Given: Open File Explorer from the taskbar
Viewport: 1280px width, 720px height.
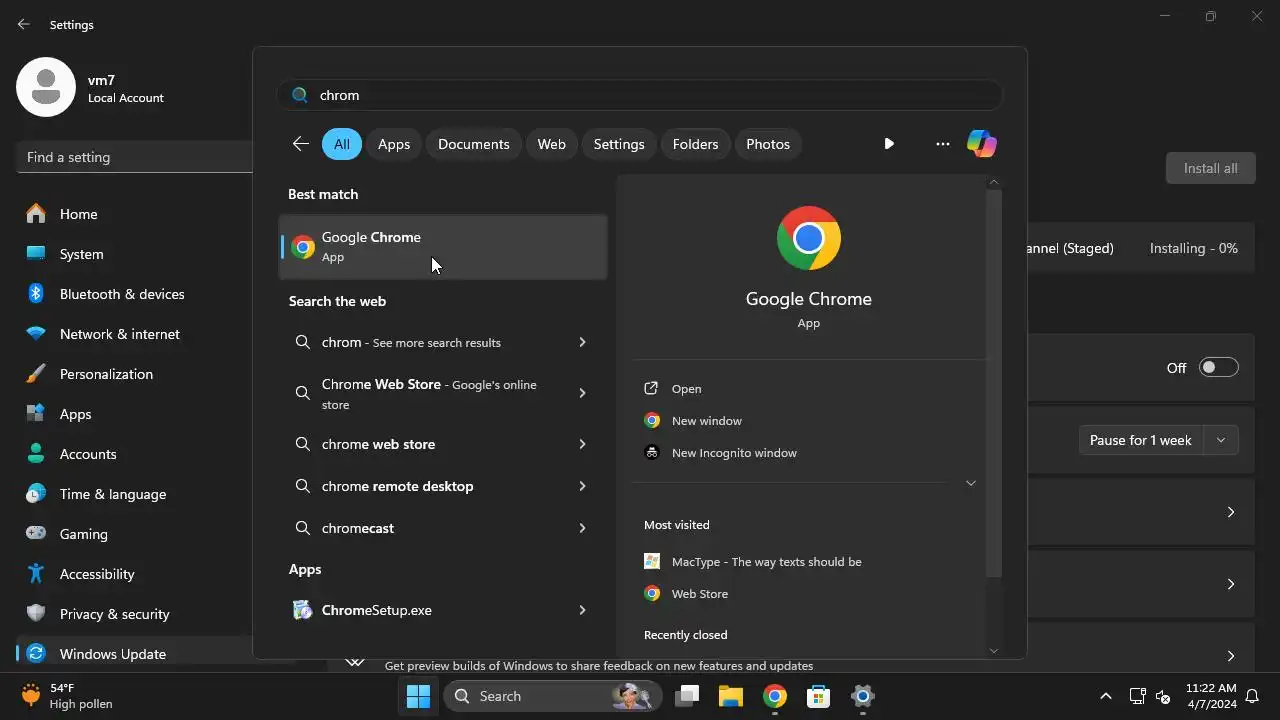Looking at the screenshot, I should 731,696.
